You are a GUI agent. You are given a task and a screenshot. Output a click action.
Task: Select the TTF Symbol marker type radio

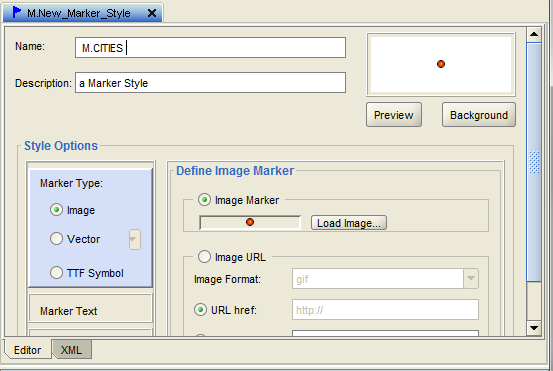click(x=56, y=273)
